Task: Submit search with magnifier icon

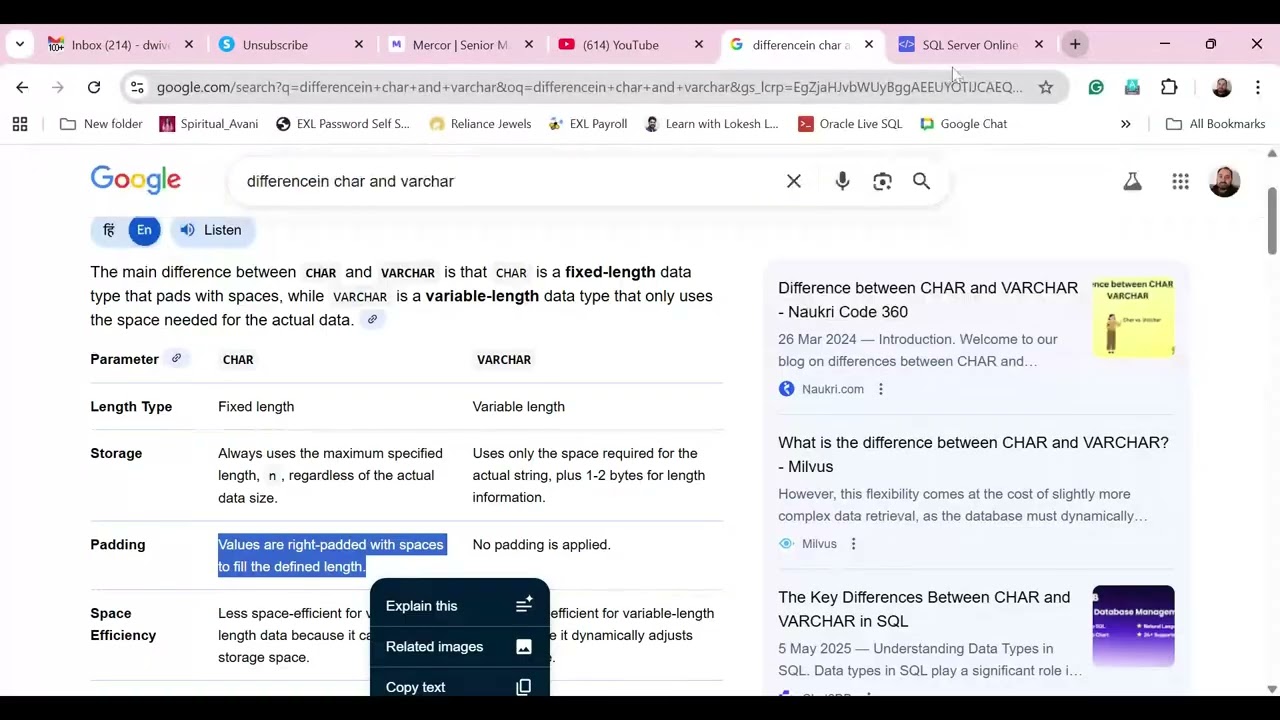Action: tap(921, 181)
